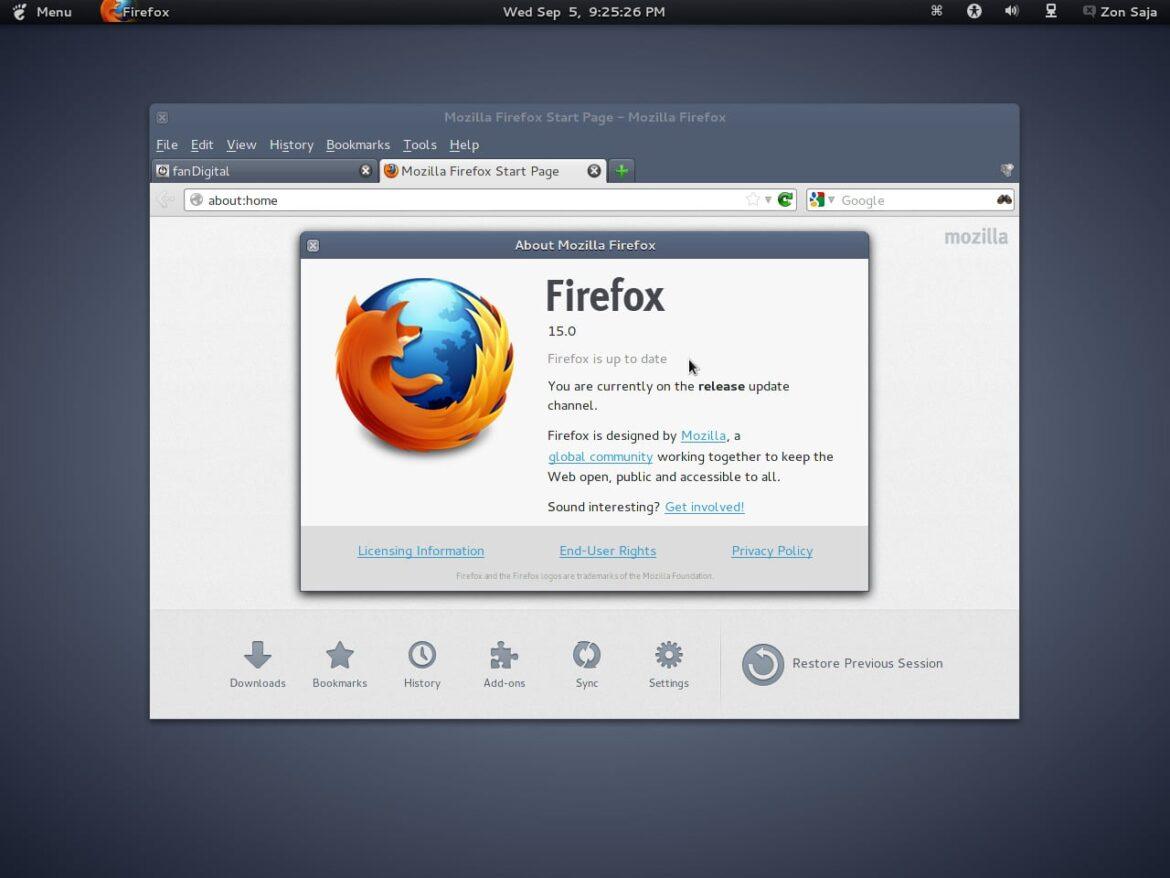Open the location bar dropdown arrow

[x=768, y=199]
